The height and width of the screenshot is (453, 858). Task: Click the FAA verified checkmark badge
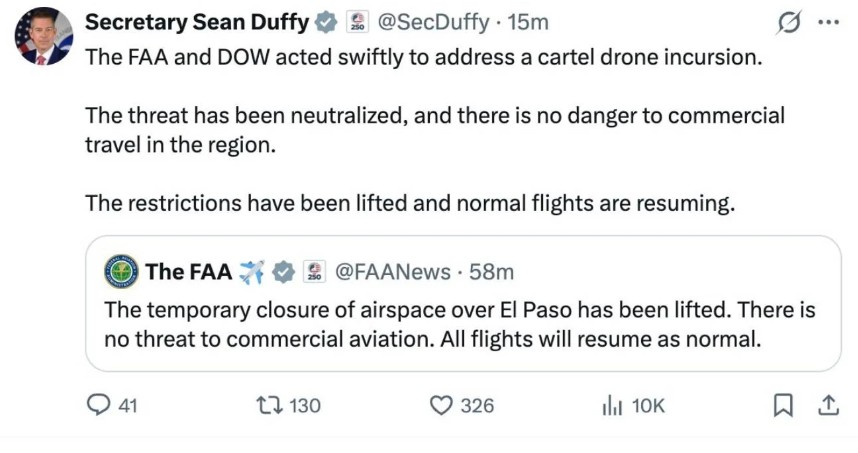pos(284,271)
